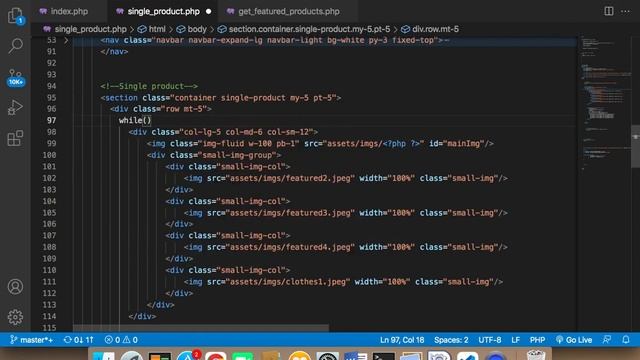Click the Go Live server button
The image size is (640, 360).
point(574,340)
